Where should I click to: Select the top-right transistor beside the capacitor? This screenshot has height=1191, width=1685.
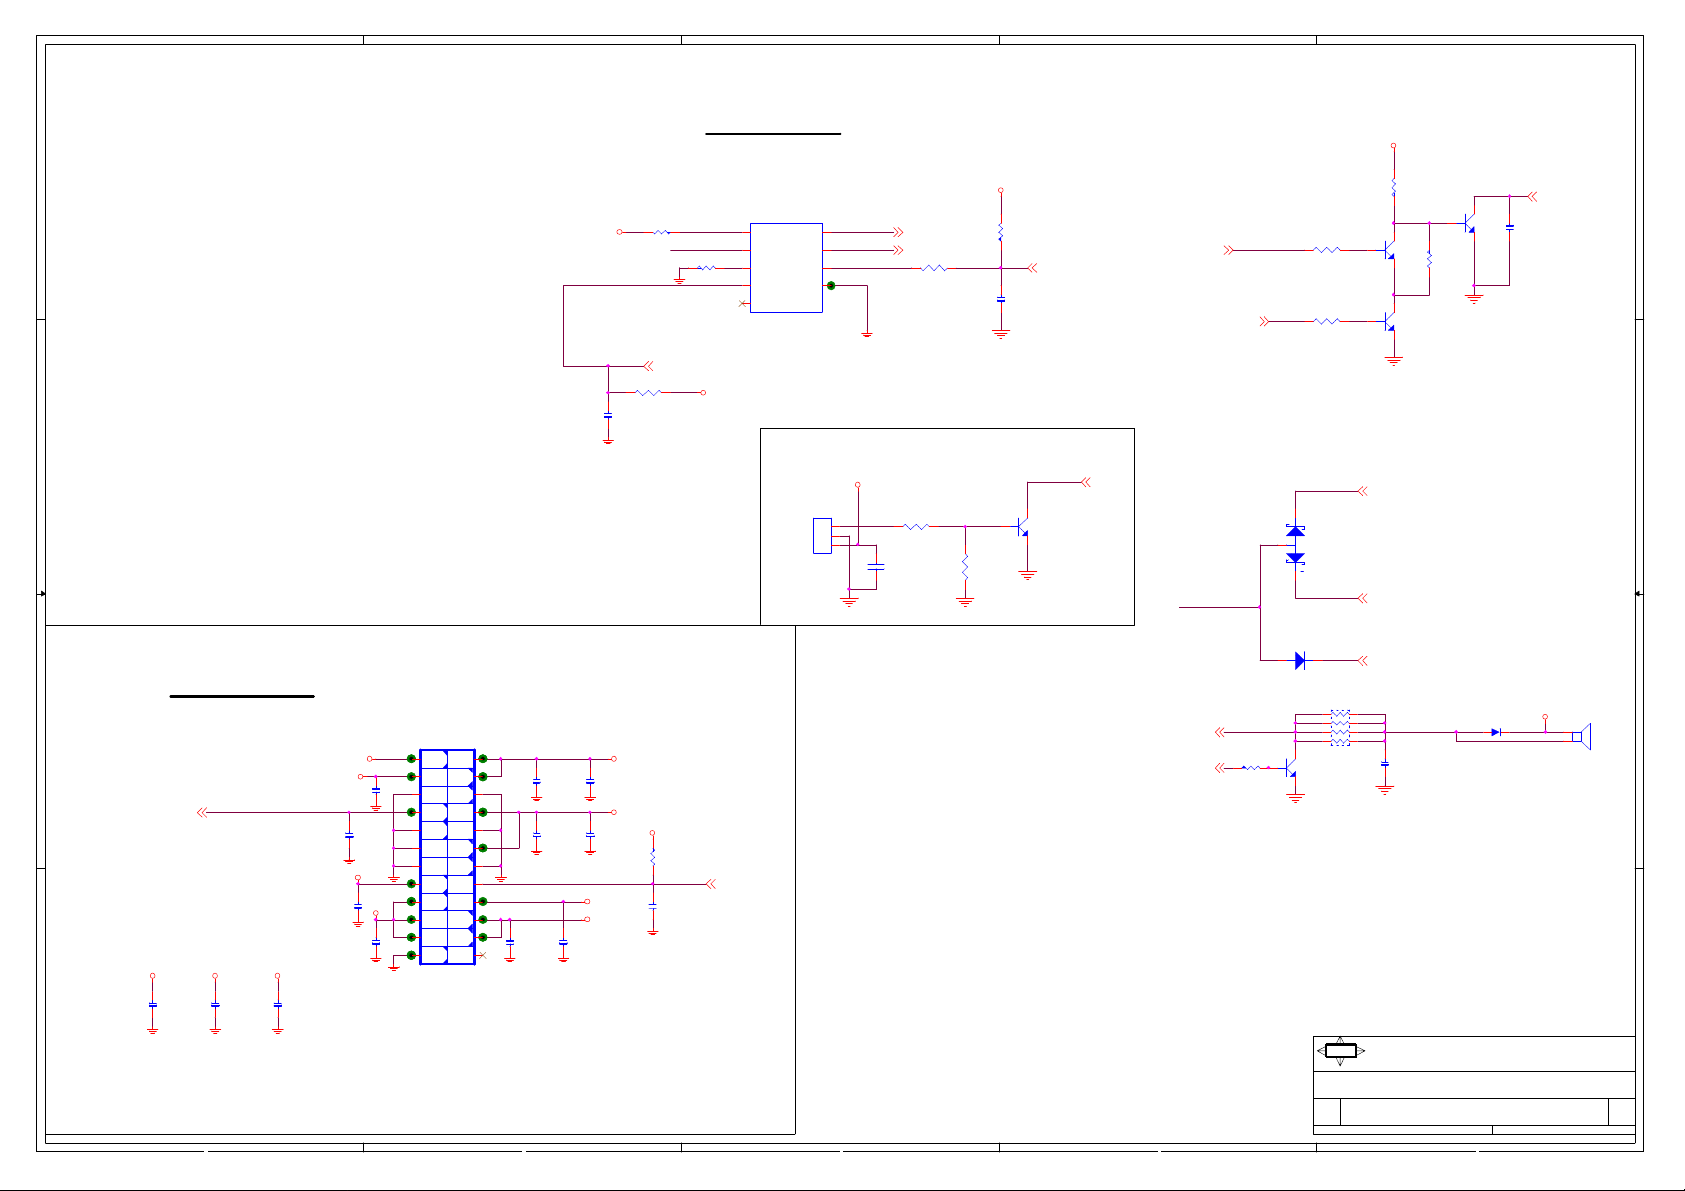point(1469,224)
